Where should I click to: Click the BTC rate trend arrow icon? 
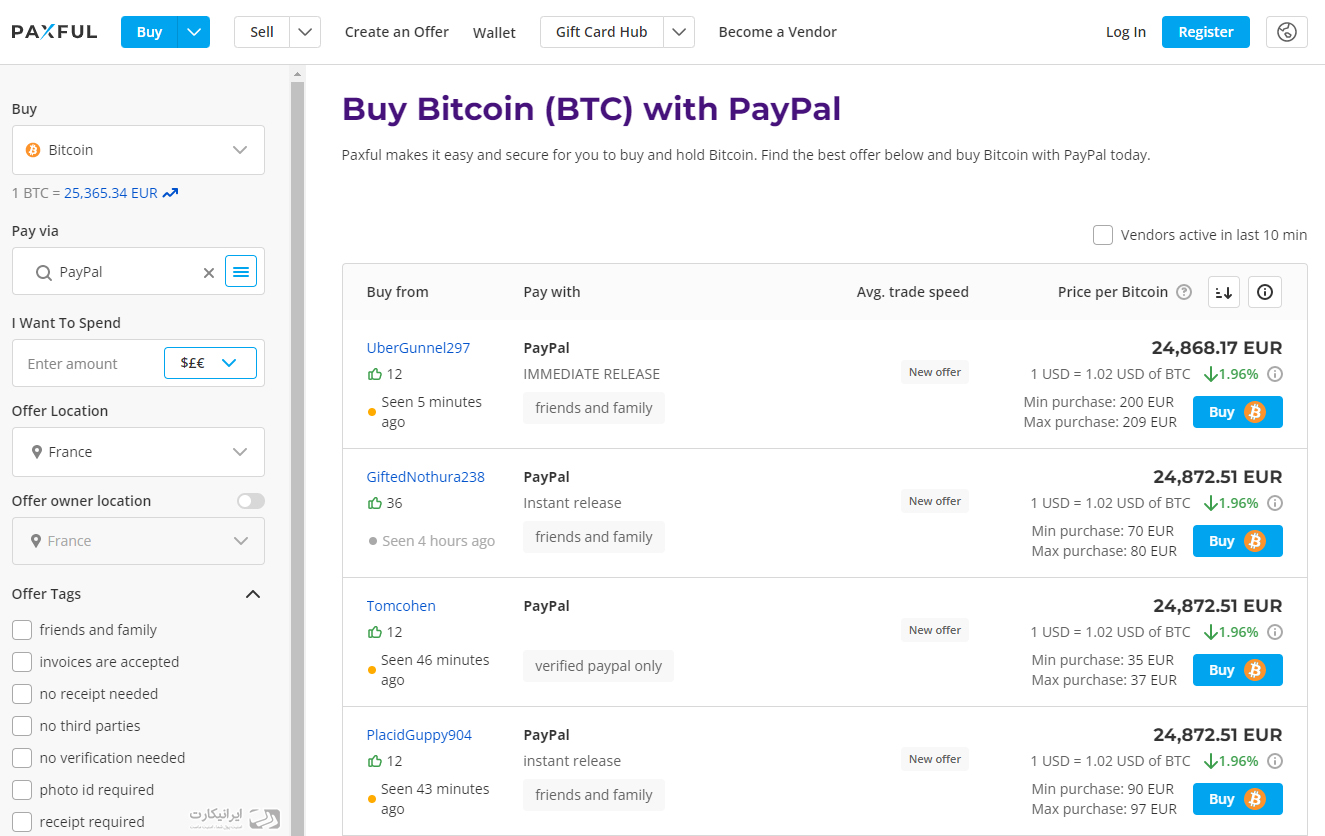171,193
